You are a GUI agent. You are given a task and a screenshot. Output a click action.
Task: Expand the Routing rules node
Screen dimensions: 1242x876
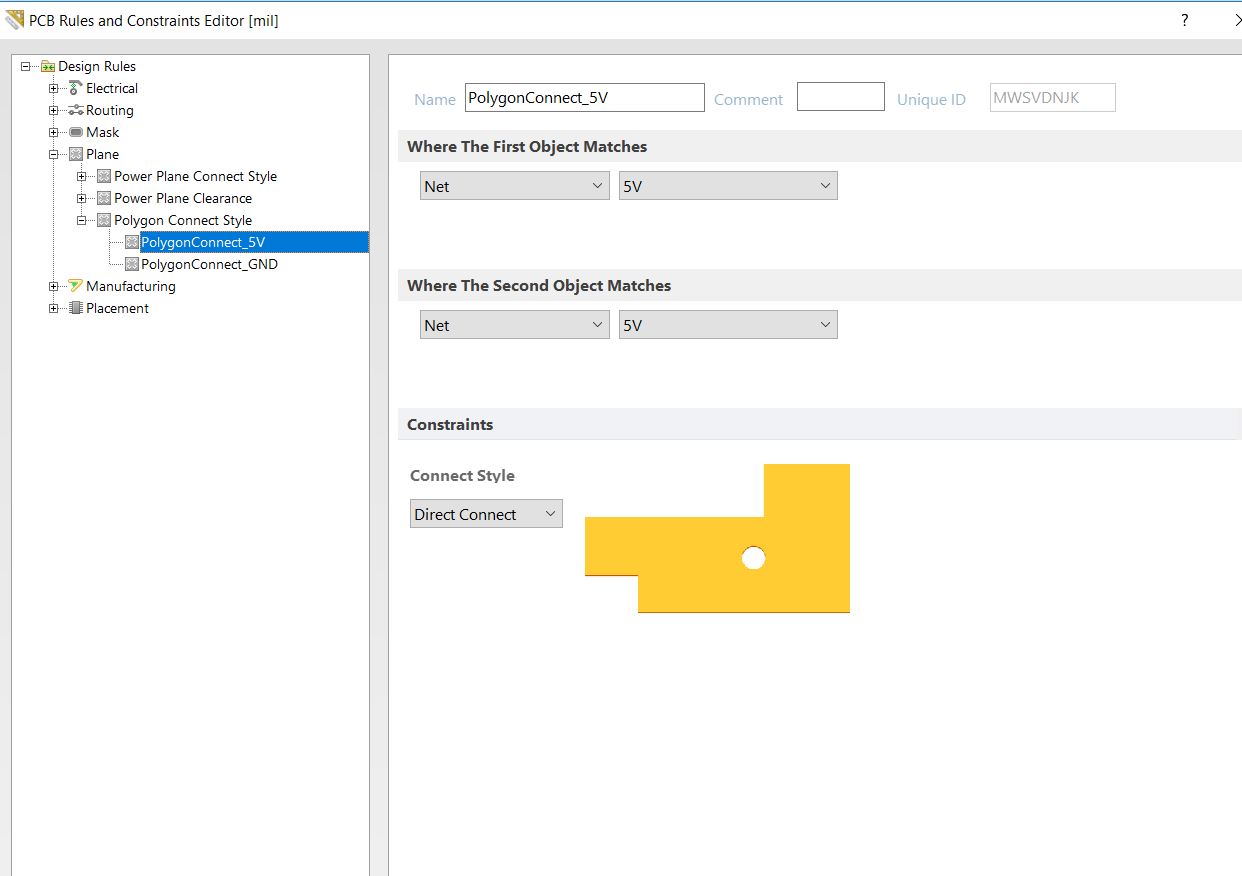coord(54,110)
